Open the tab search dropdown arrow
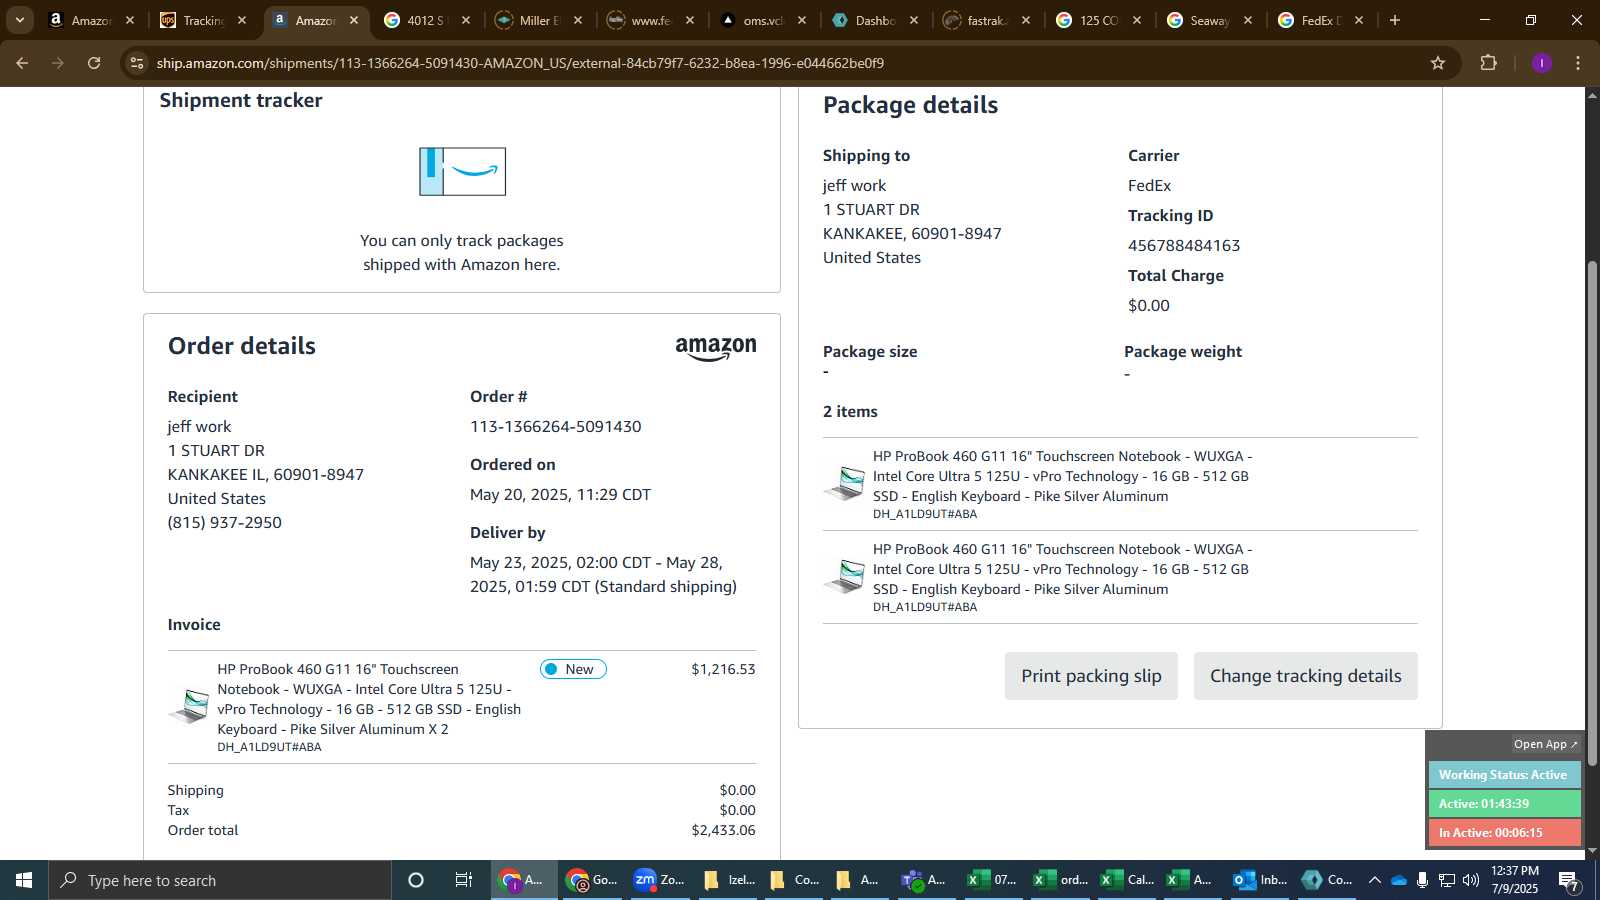 20,20
